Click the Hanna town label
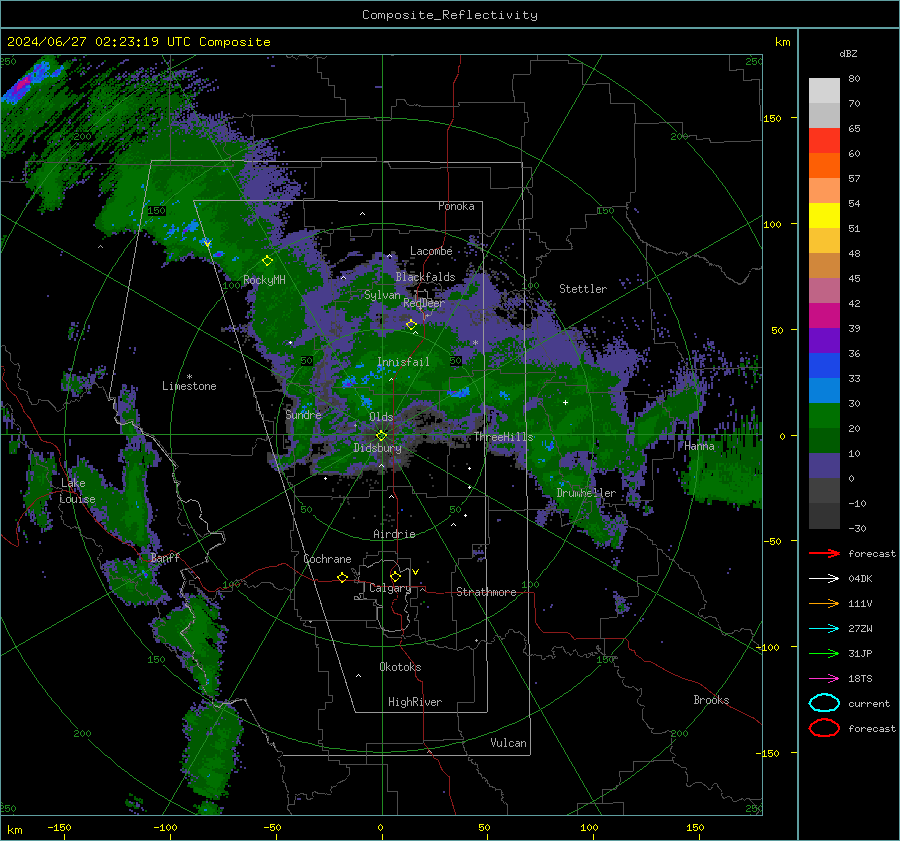 (699, 446)
